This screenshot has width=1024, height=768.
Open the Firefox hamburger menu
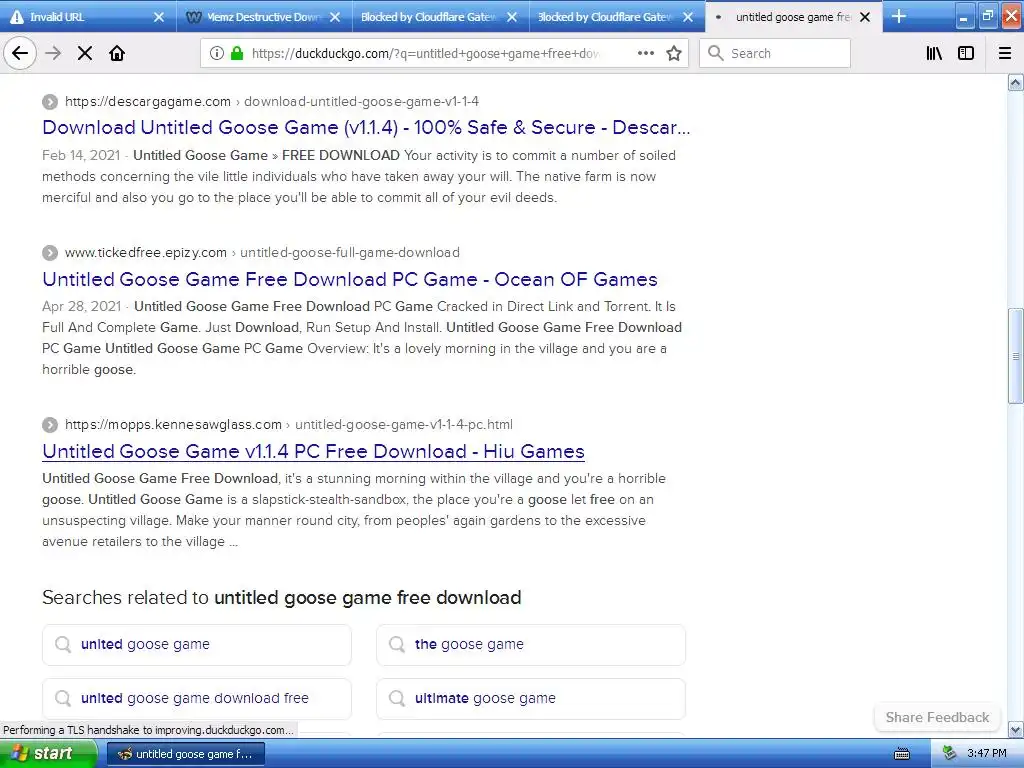coord(1005,54)
